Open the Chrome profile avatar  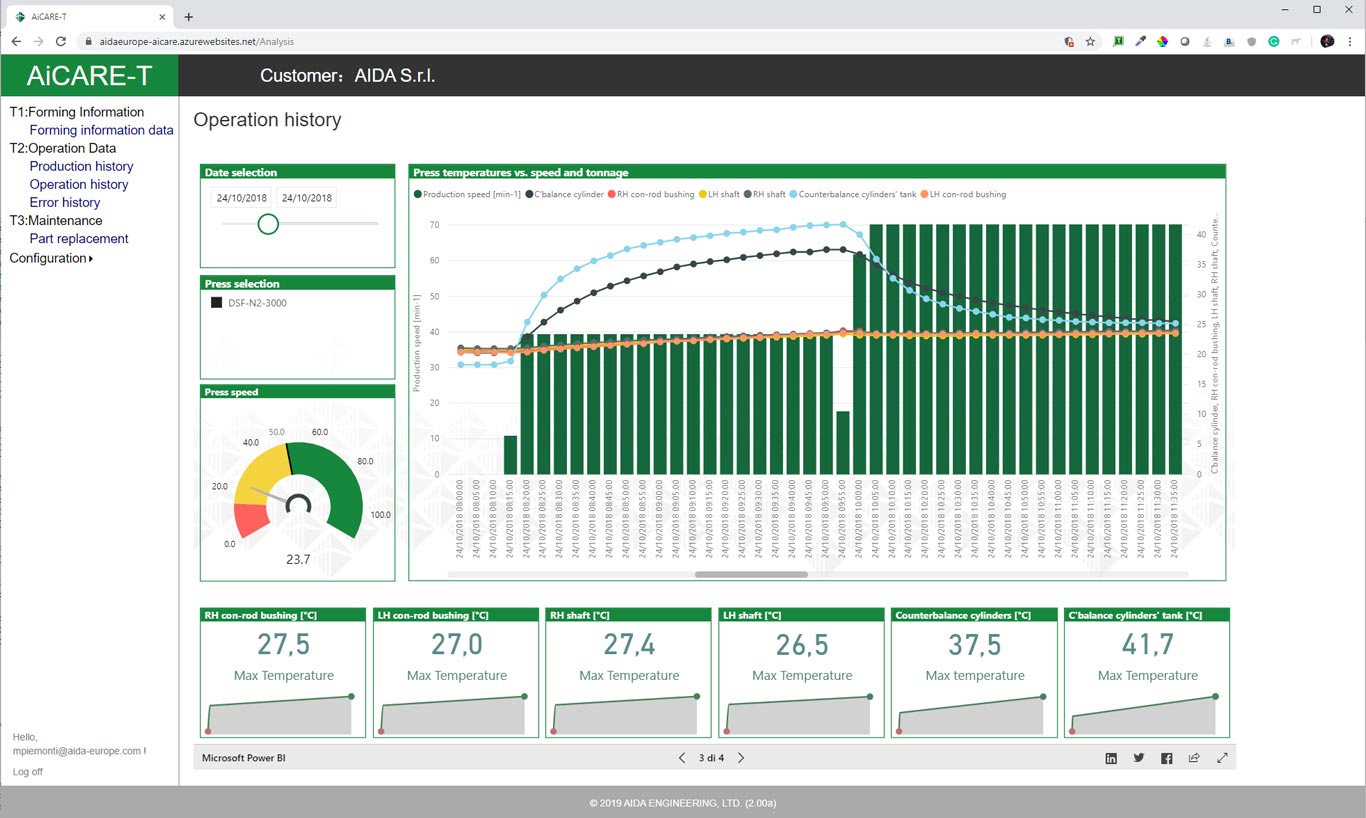coord(1327,42)
